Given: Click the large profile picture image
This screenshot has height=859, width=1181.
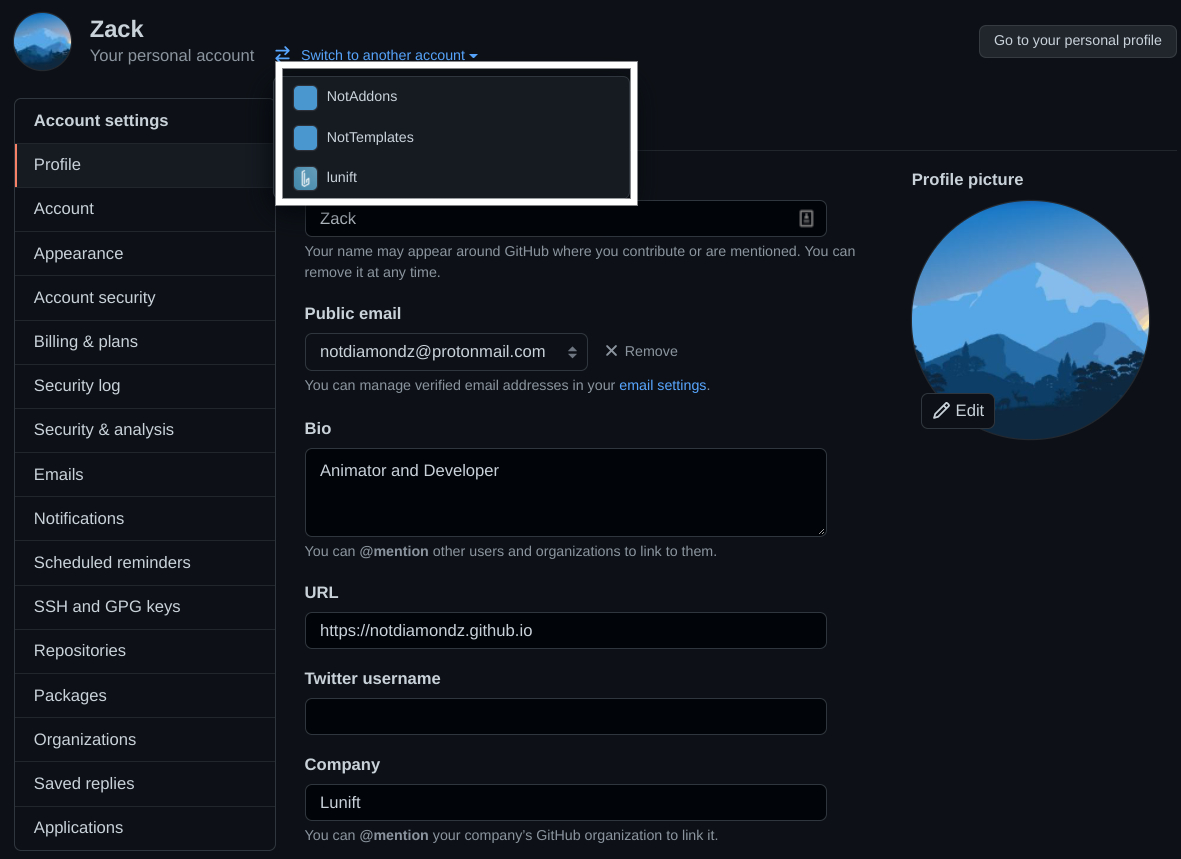Looking at the screenshot, I should [x=1030, y=319].
